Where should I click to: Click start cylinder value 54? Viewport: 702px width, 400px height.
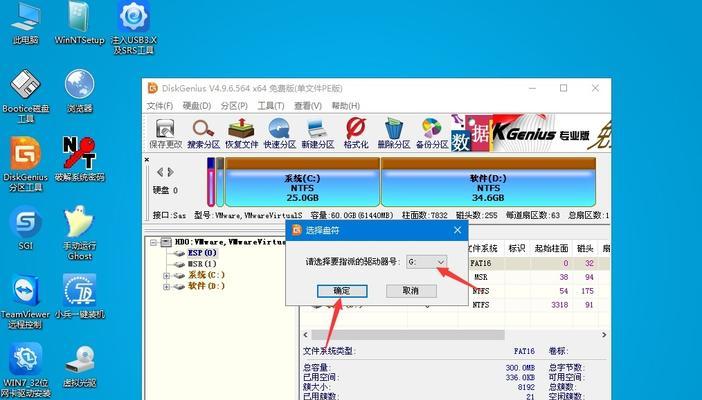(564, 291)
